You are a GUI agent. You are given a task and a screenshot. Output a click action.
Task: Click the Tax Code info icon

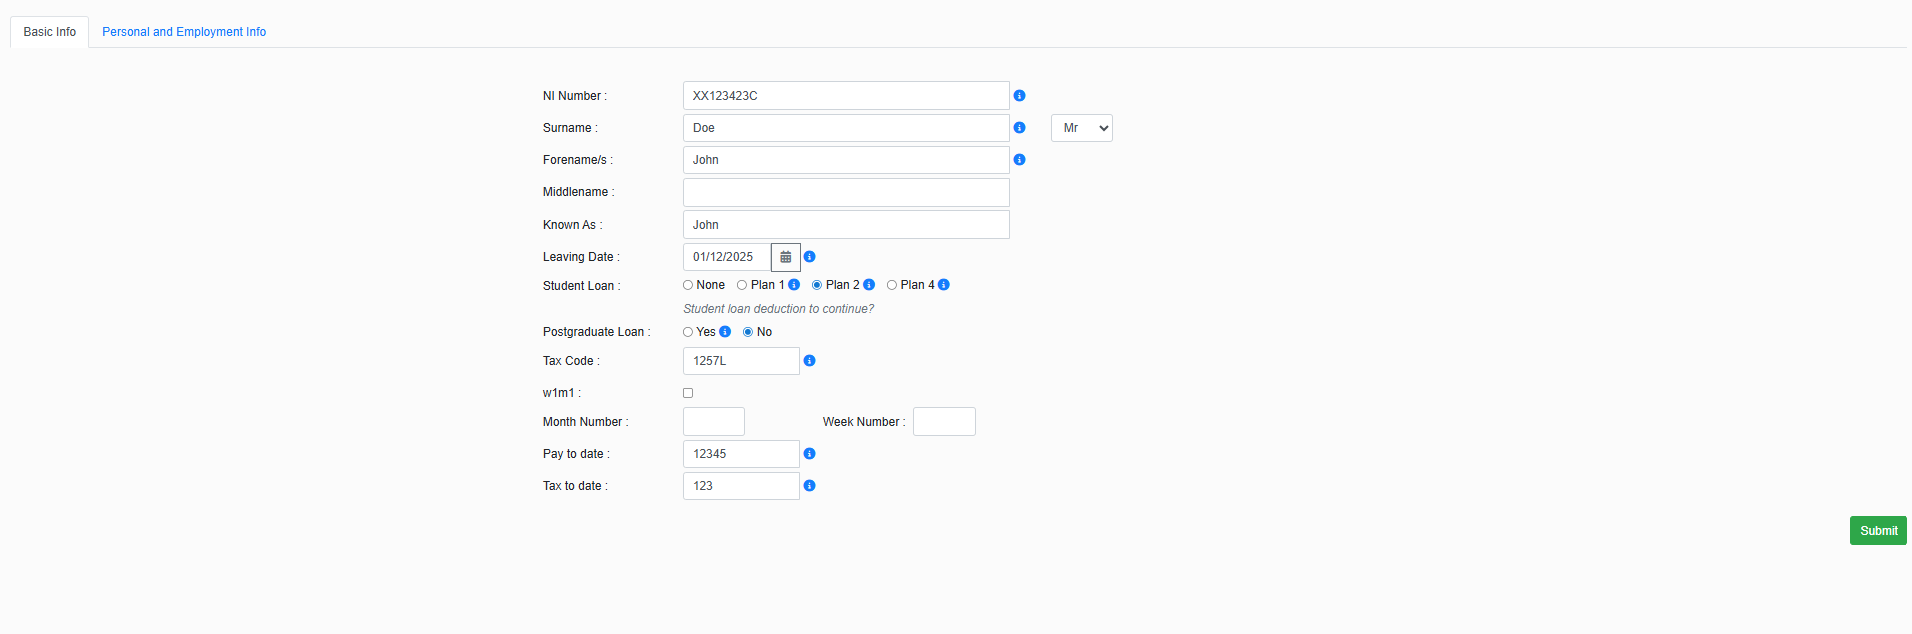[x=809, y=361]
